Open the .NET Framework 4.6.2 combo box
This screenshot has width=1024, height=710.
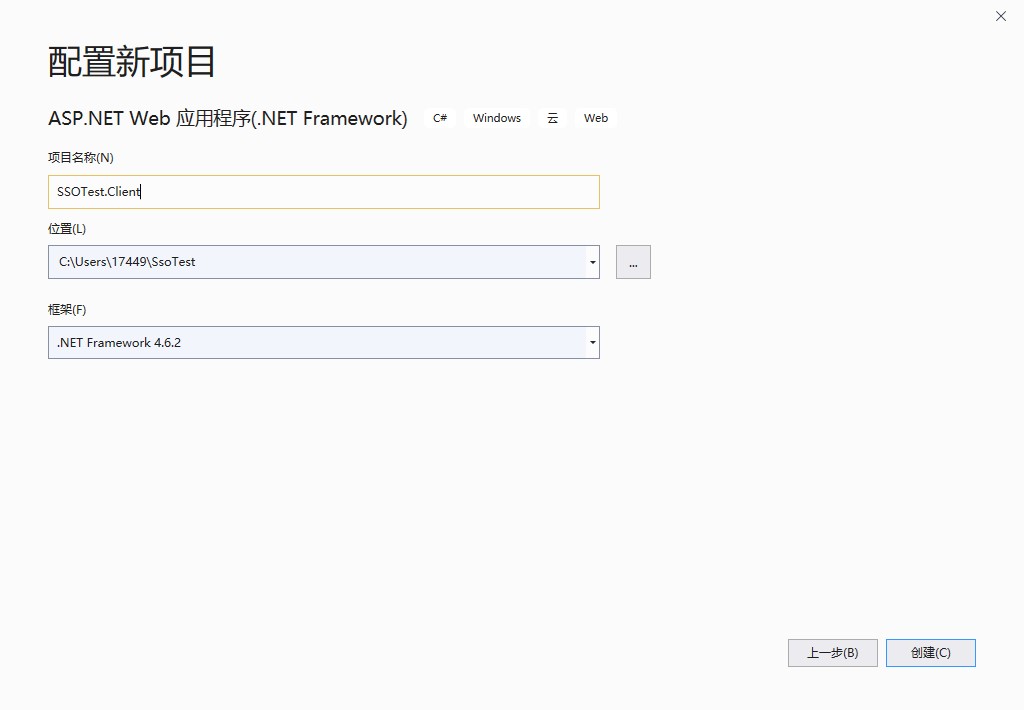300,343
